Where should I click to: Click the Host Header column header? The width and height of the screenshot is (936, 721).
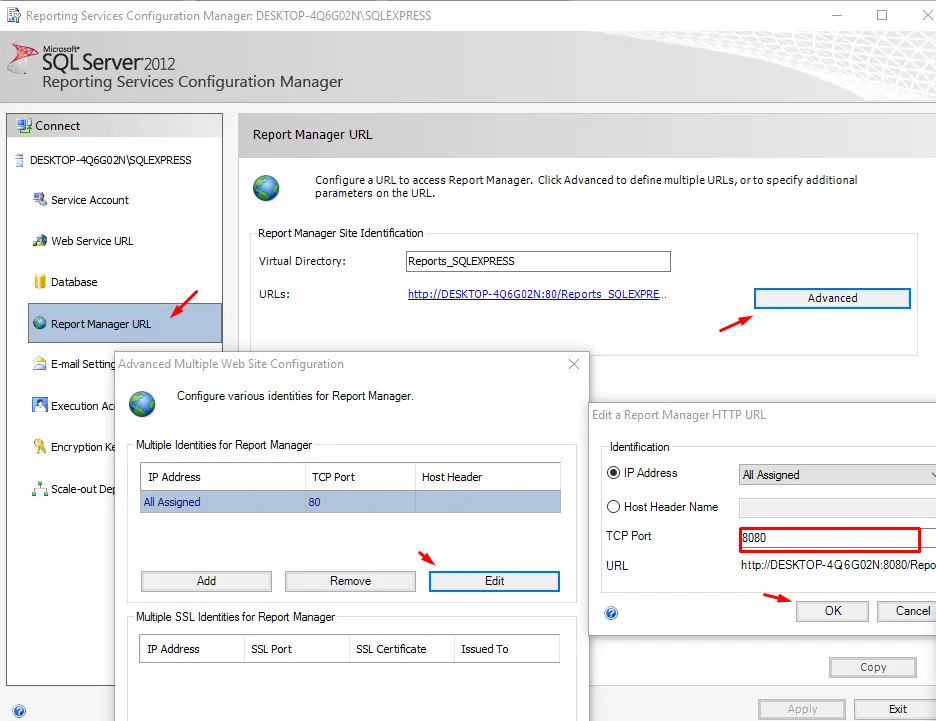pyautogui.click(x=488, y=477)
